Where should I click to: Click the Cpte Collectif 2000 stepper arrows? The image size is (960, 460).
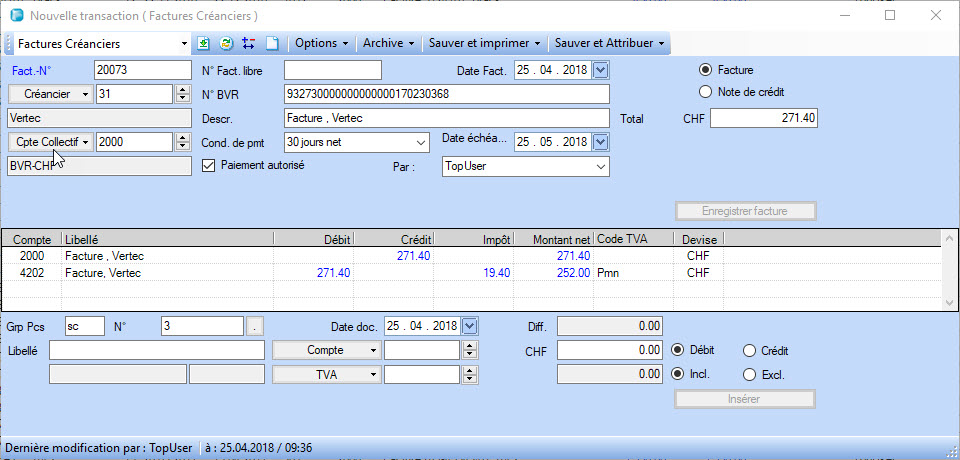(182, 142)
